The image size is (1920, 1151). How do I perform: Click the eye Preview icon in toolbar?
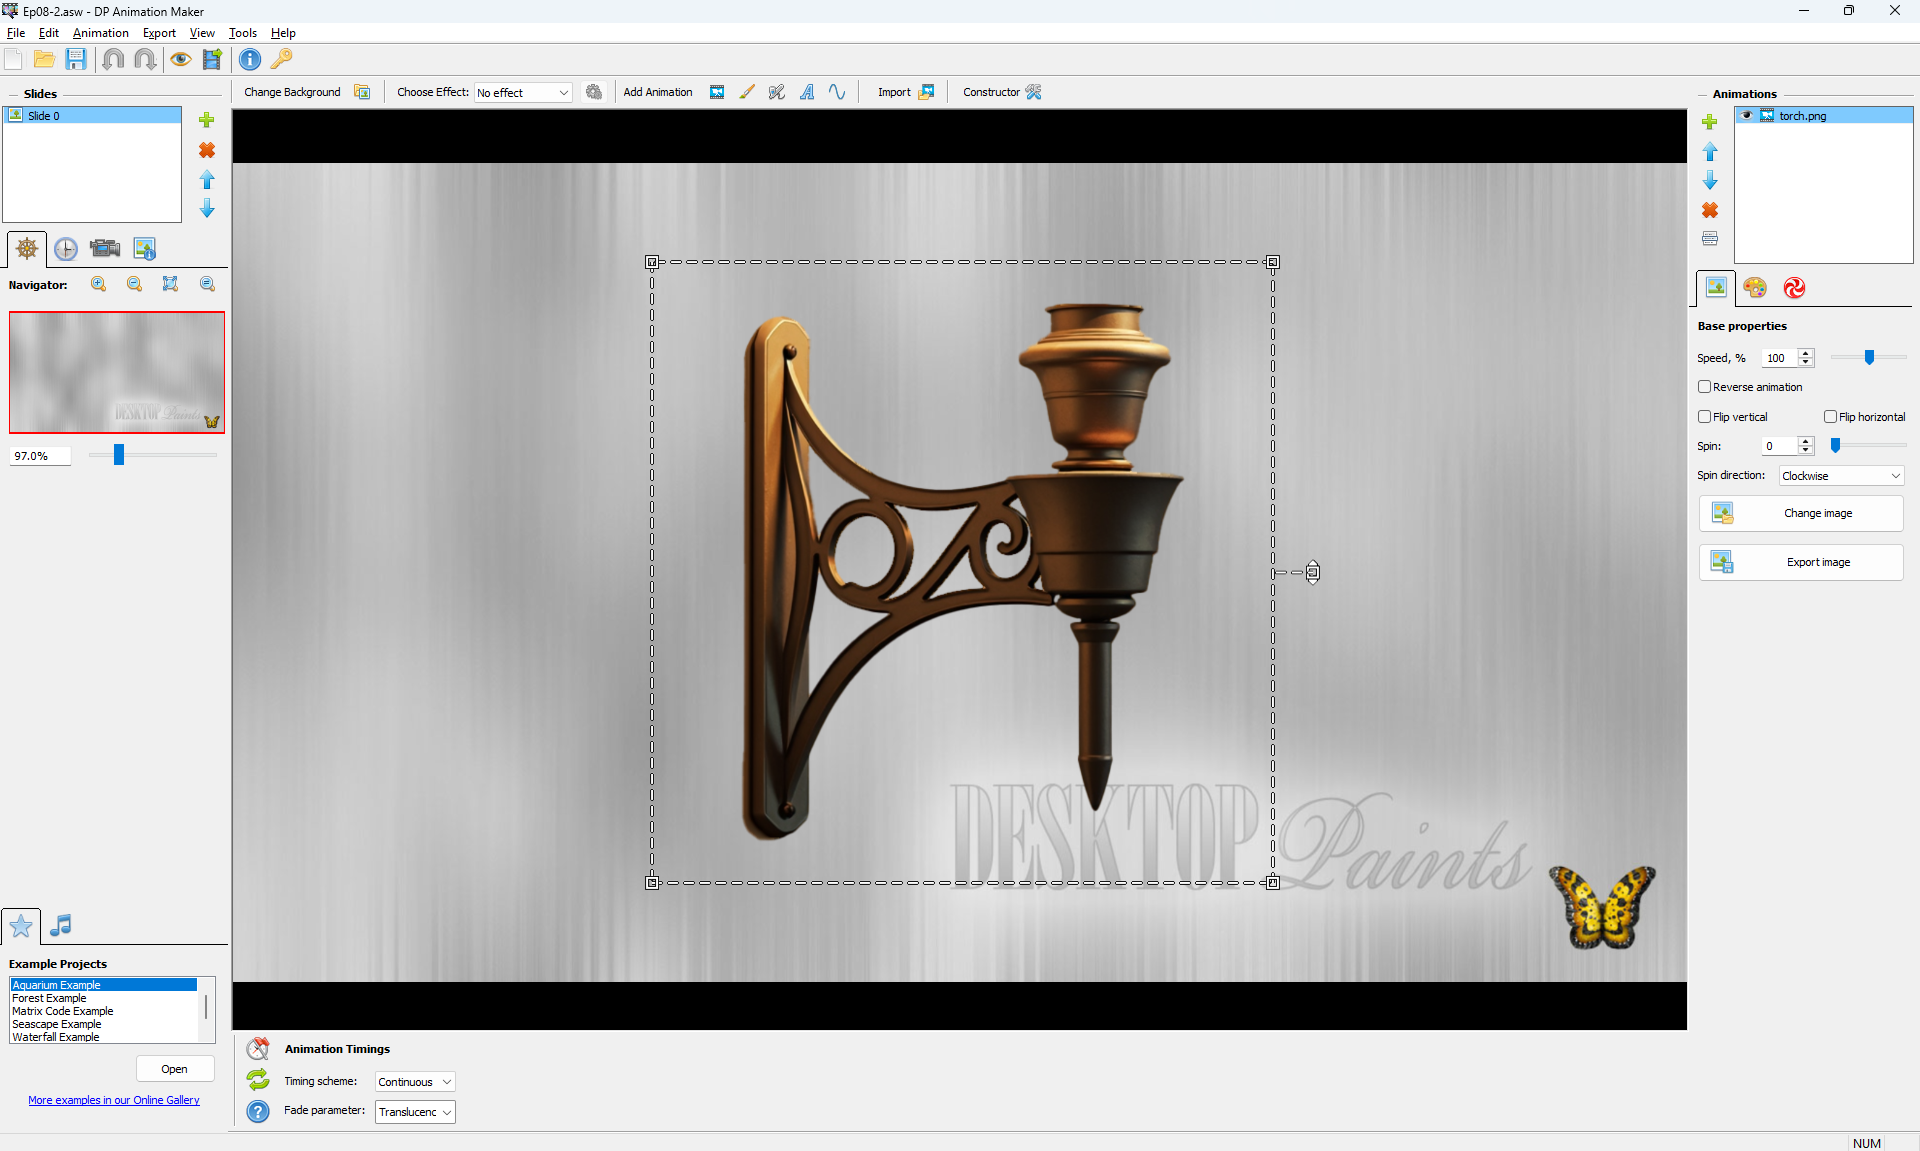coord(180,59)
